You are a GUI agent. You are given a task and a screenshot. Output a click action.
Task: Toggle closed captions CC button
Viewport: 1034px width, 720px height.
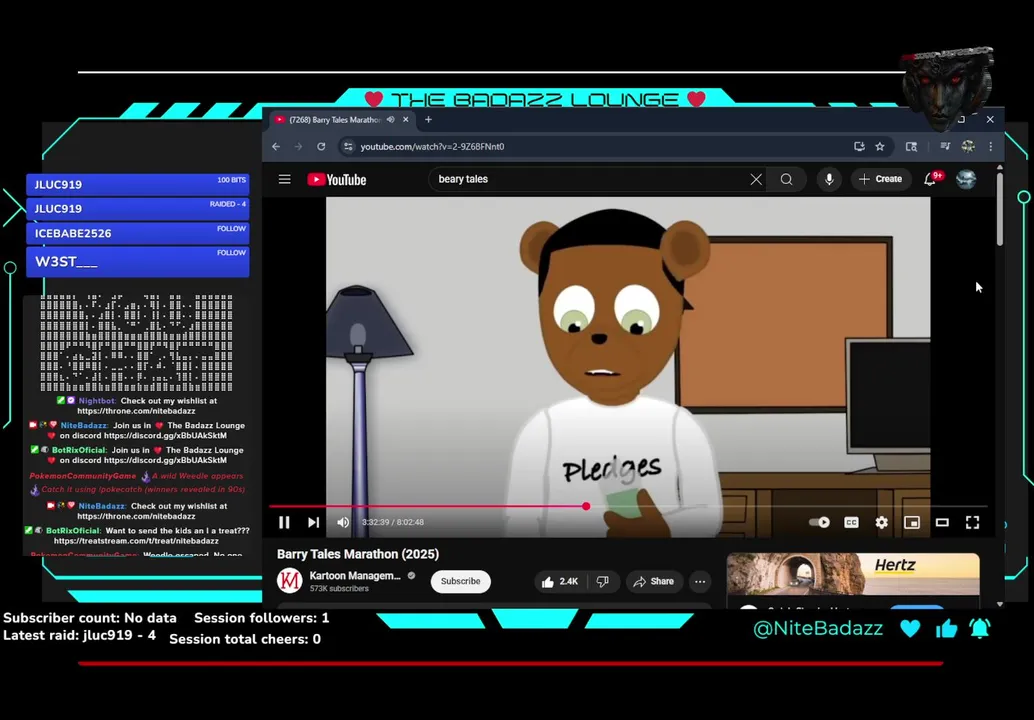[851, 522]
